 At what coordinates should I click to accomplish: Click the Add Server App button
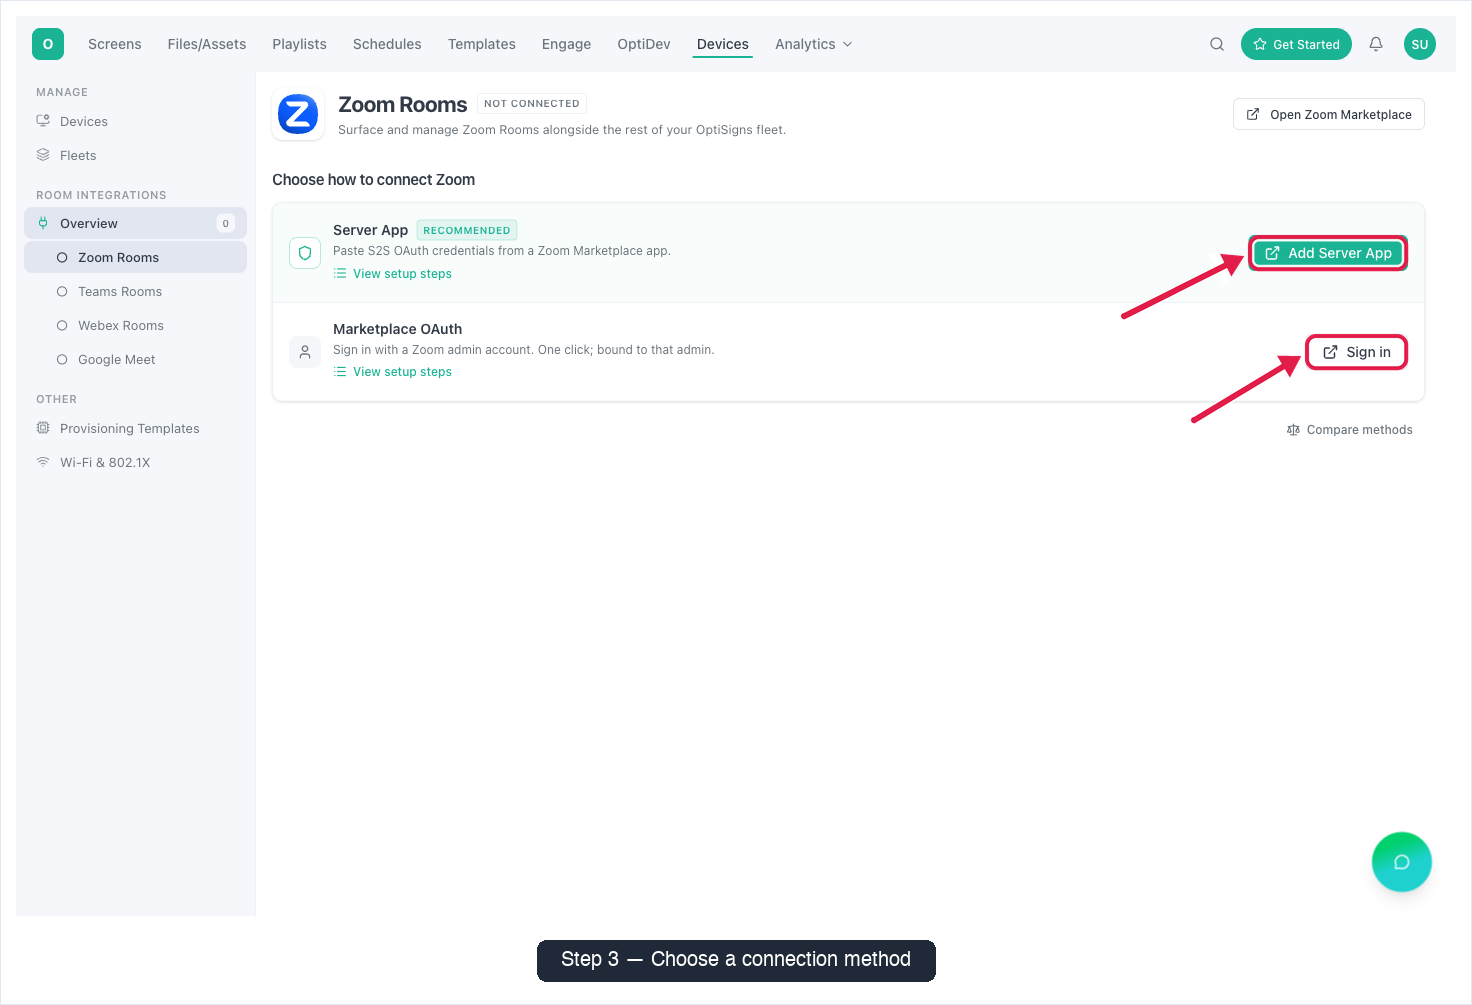1328,253
